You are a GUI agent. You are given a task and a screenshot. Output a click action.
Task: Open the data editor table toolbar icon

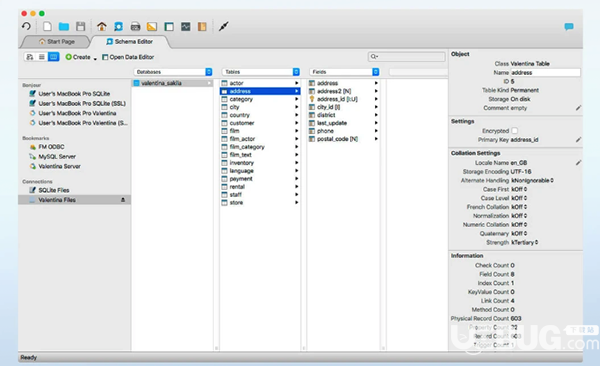tap(169, 26)
